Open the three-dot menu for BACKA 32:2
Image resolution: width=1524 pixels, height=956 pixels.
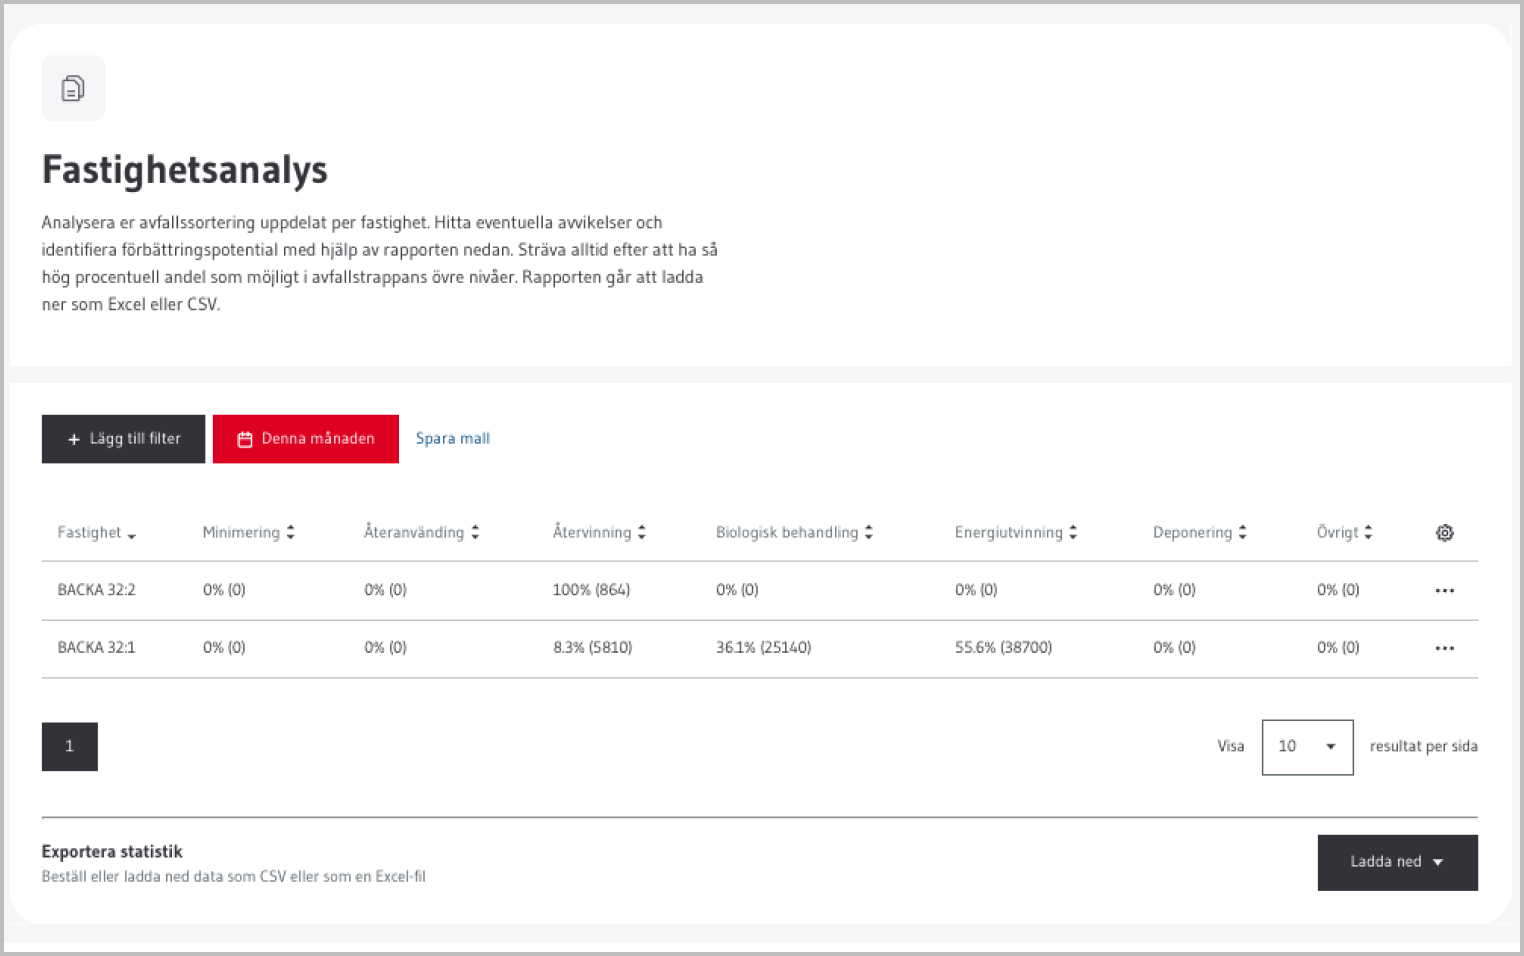(x=1444, y=591)
